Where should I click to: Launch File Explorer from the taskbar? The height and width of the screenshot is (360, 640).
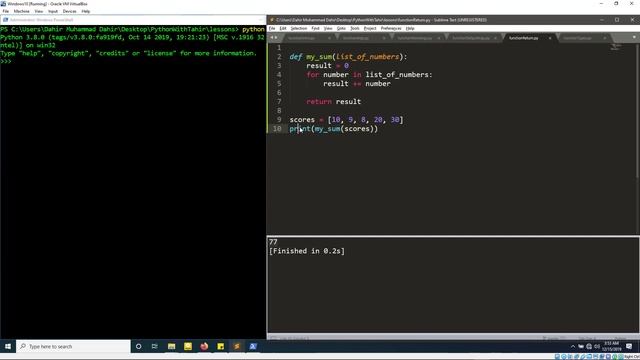click(x=171, y=346)
